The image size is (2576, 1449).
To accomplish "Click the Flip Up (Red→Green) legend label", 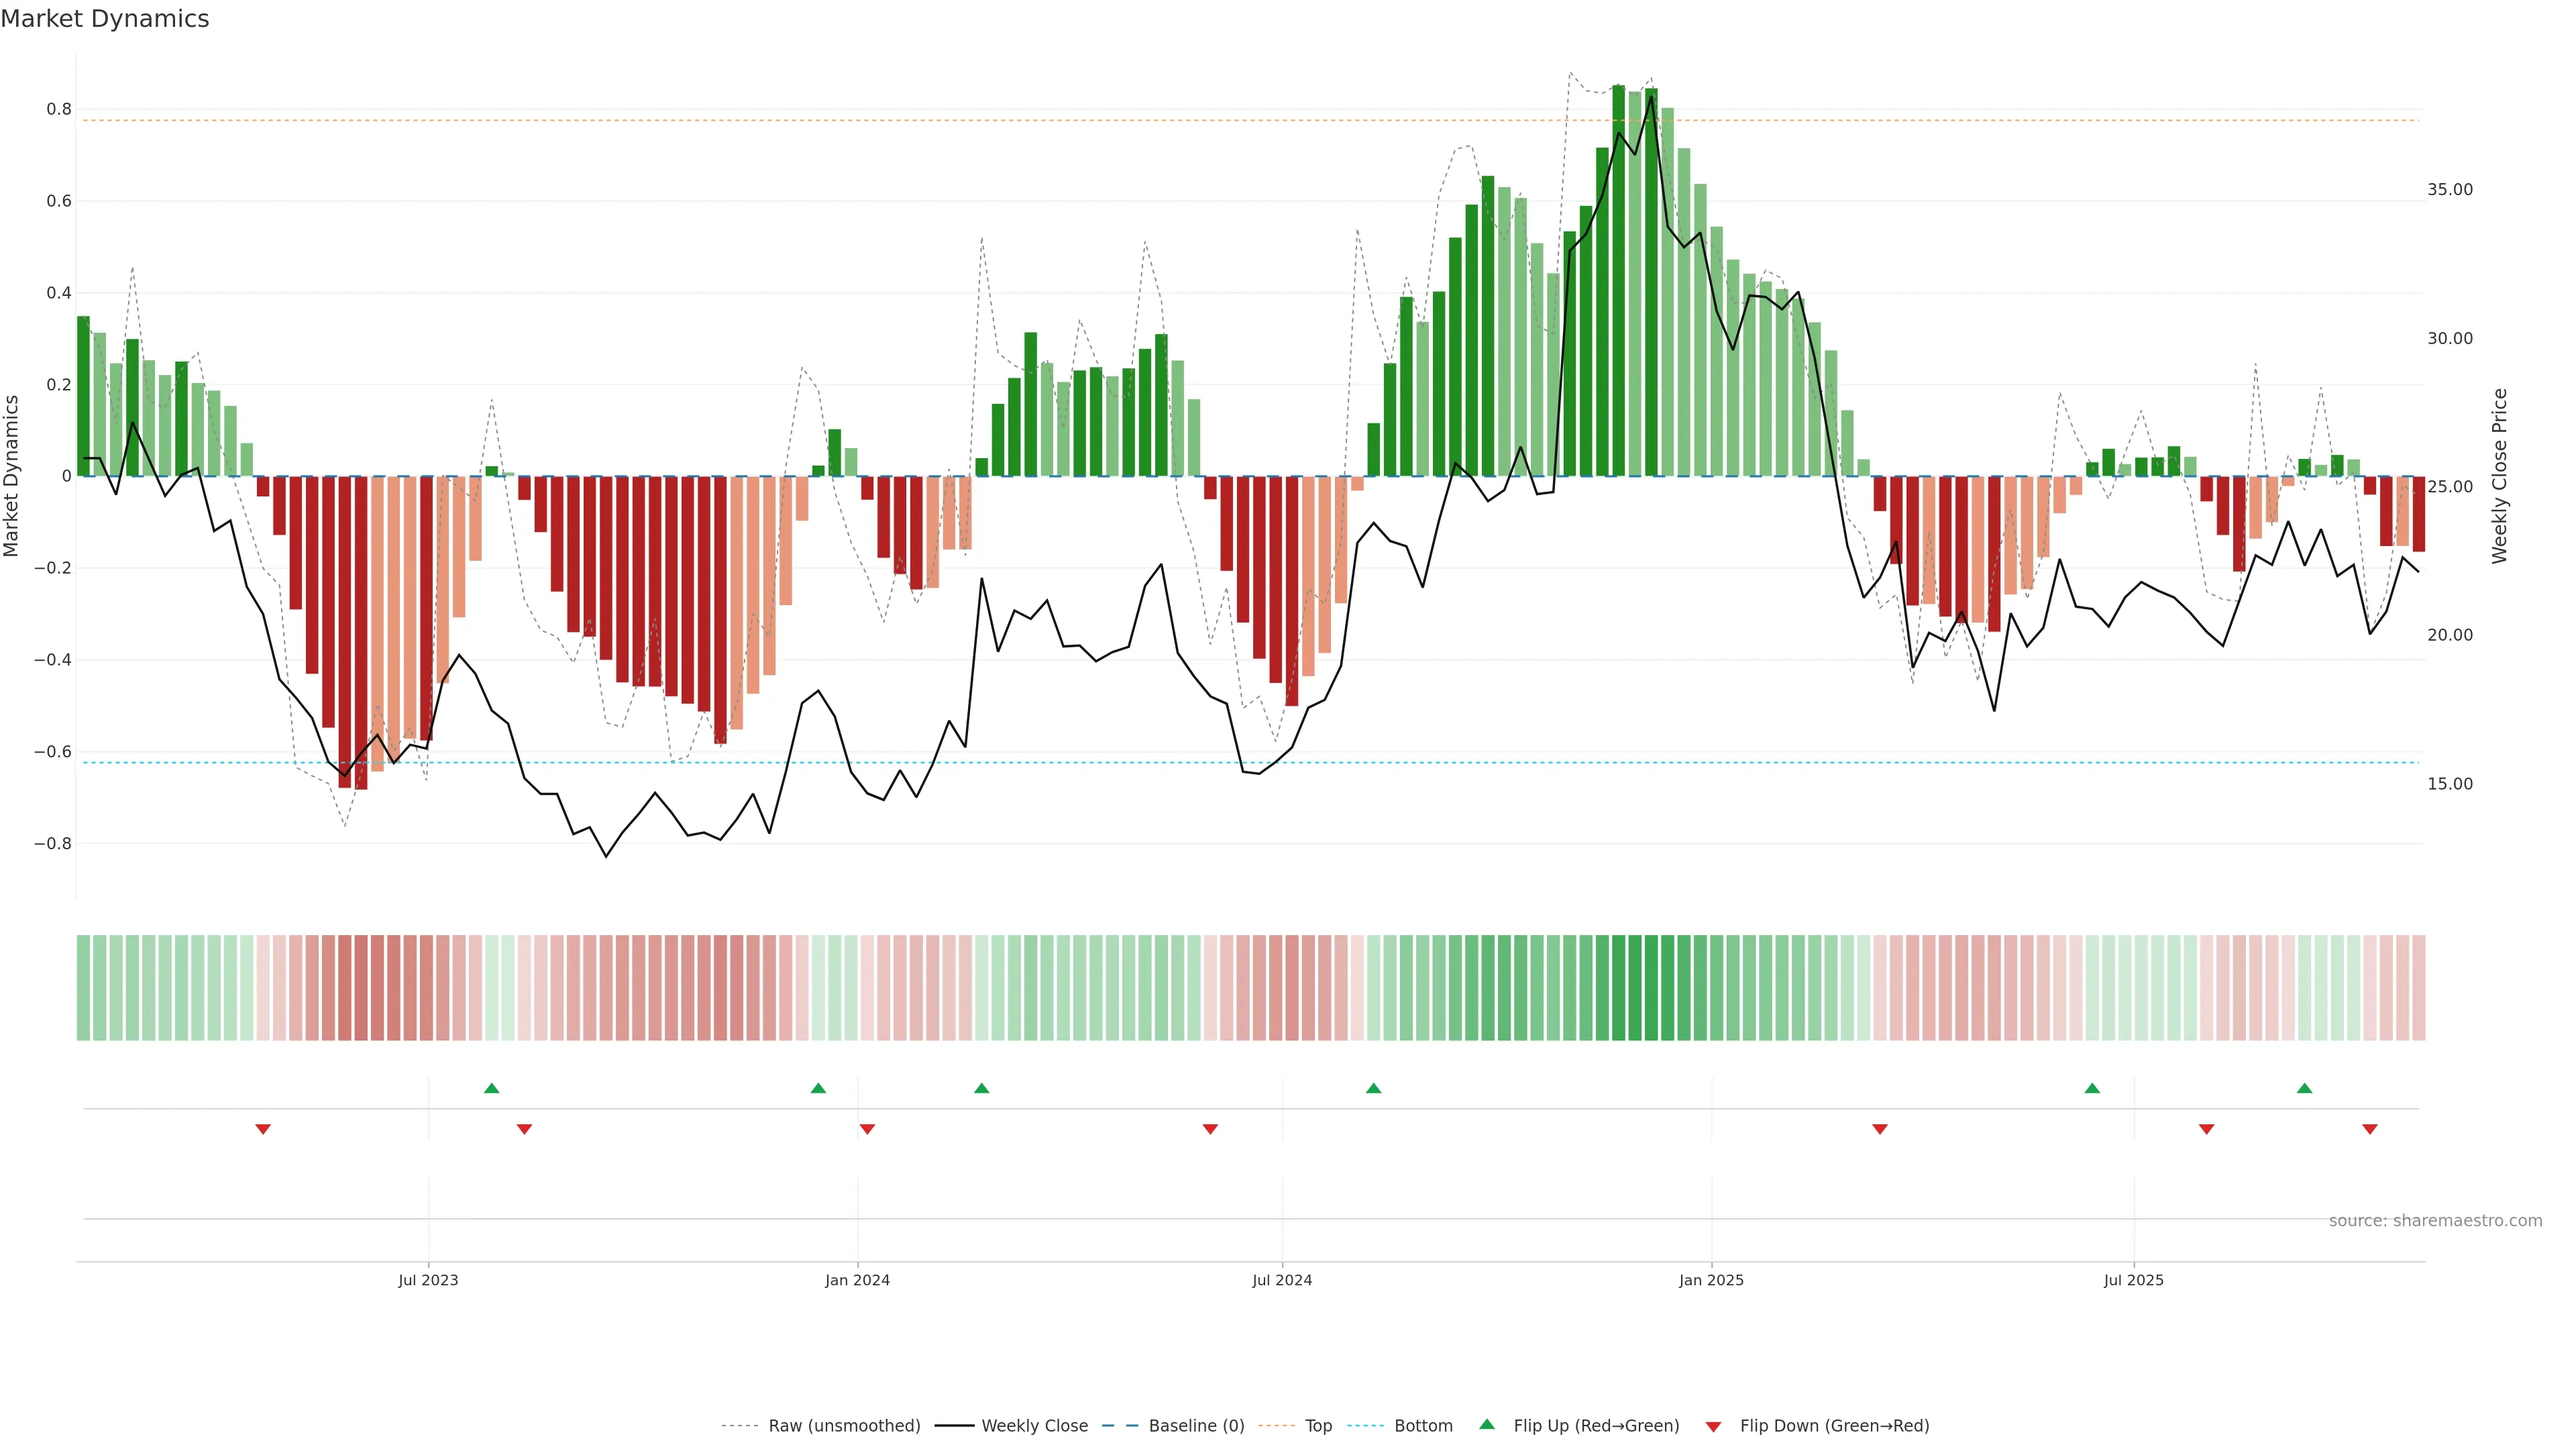I will click(x=1596, y=1426).
